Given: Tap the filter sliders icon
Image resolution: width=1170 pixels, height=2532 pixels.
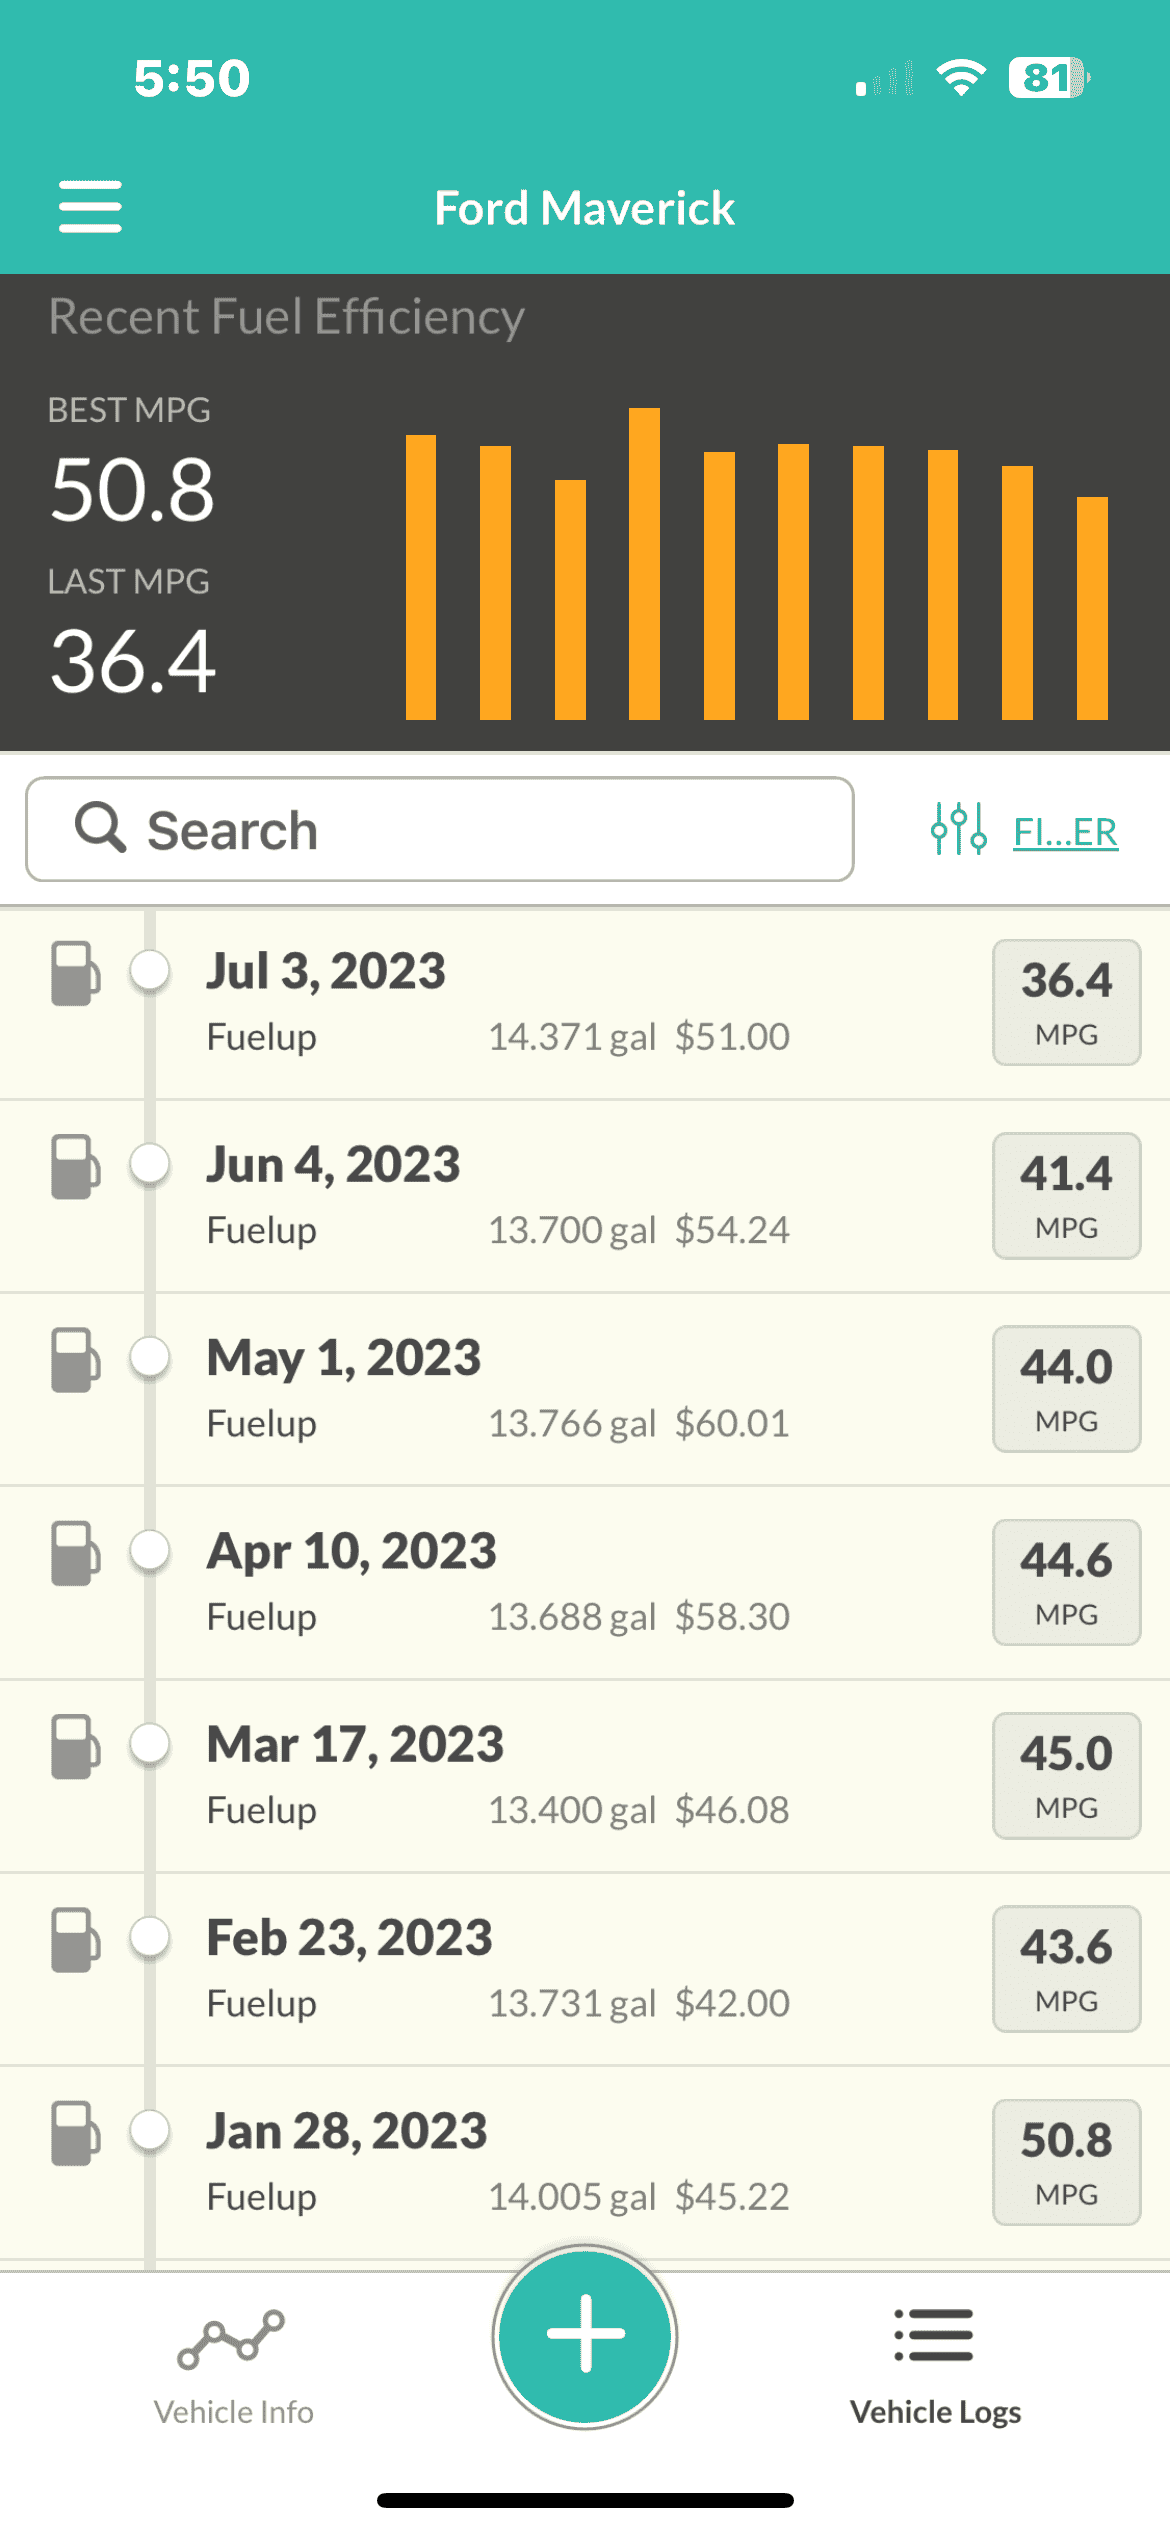Looking at the screenshot, I should point(958,829).
